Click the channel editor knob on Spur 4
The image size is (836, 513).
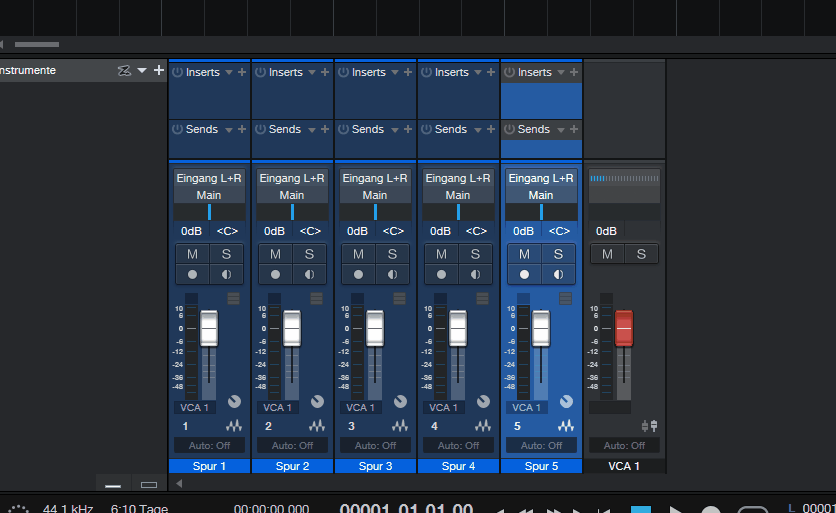coord(483,402)
